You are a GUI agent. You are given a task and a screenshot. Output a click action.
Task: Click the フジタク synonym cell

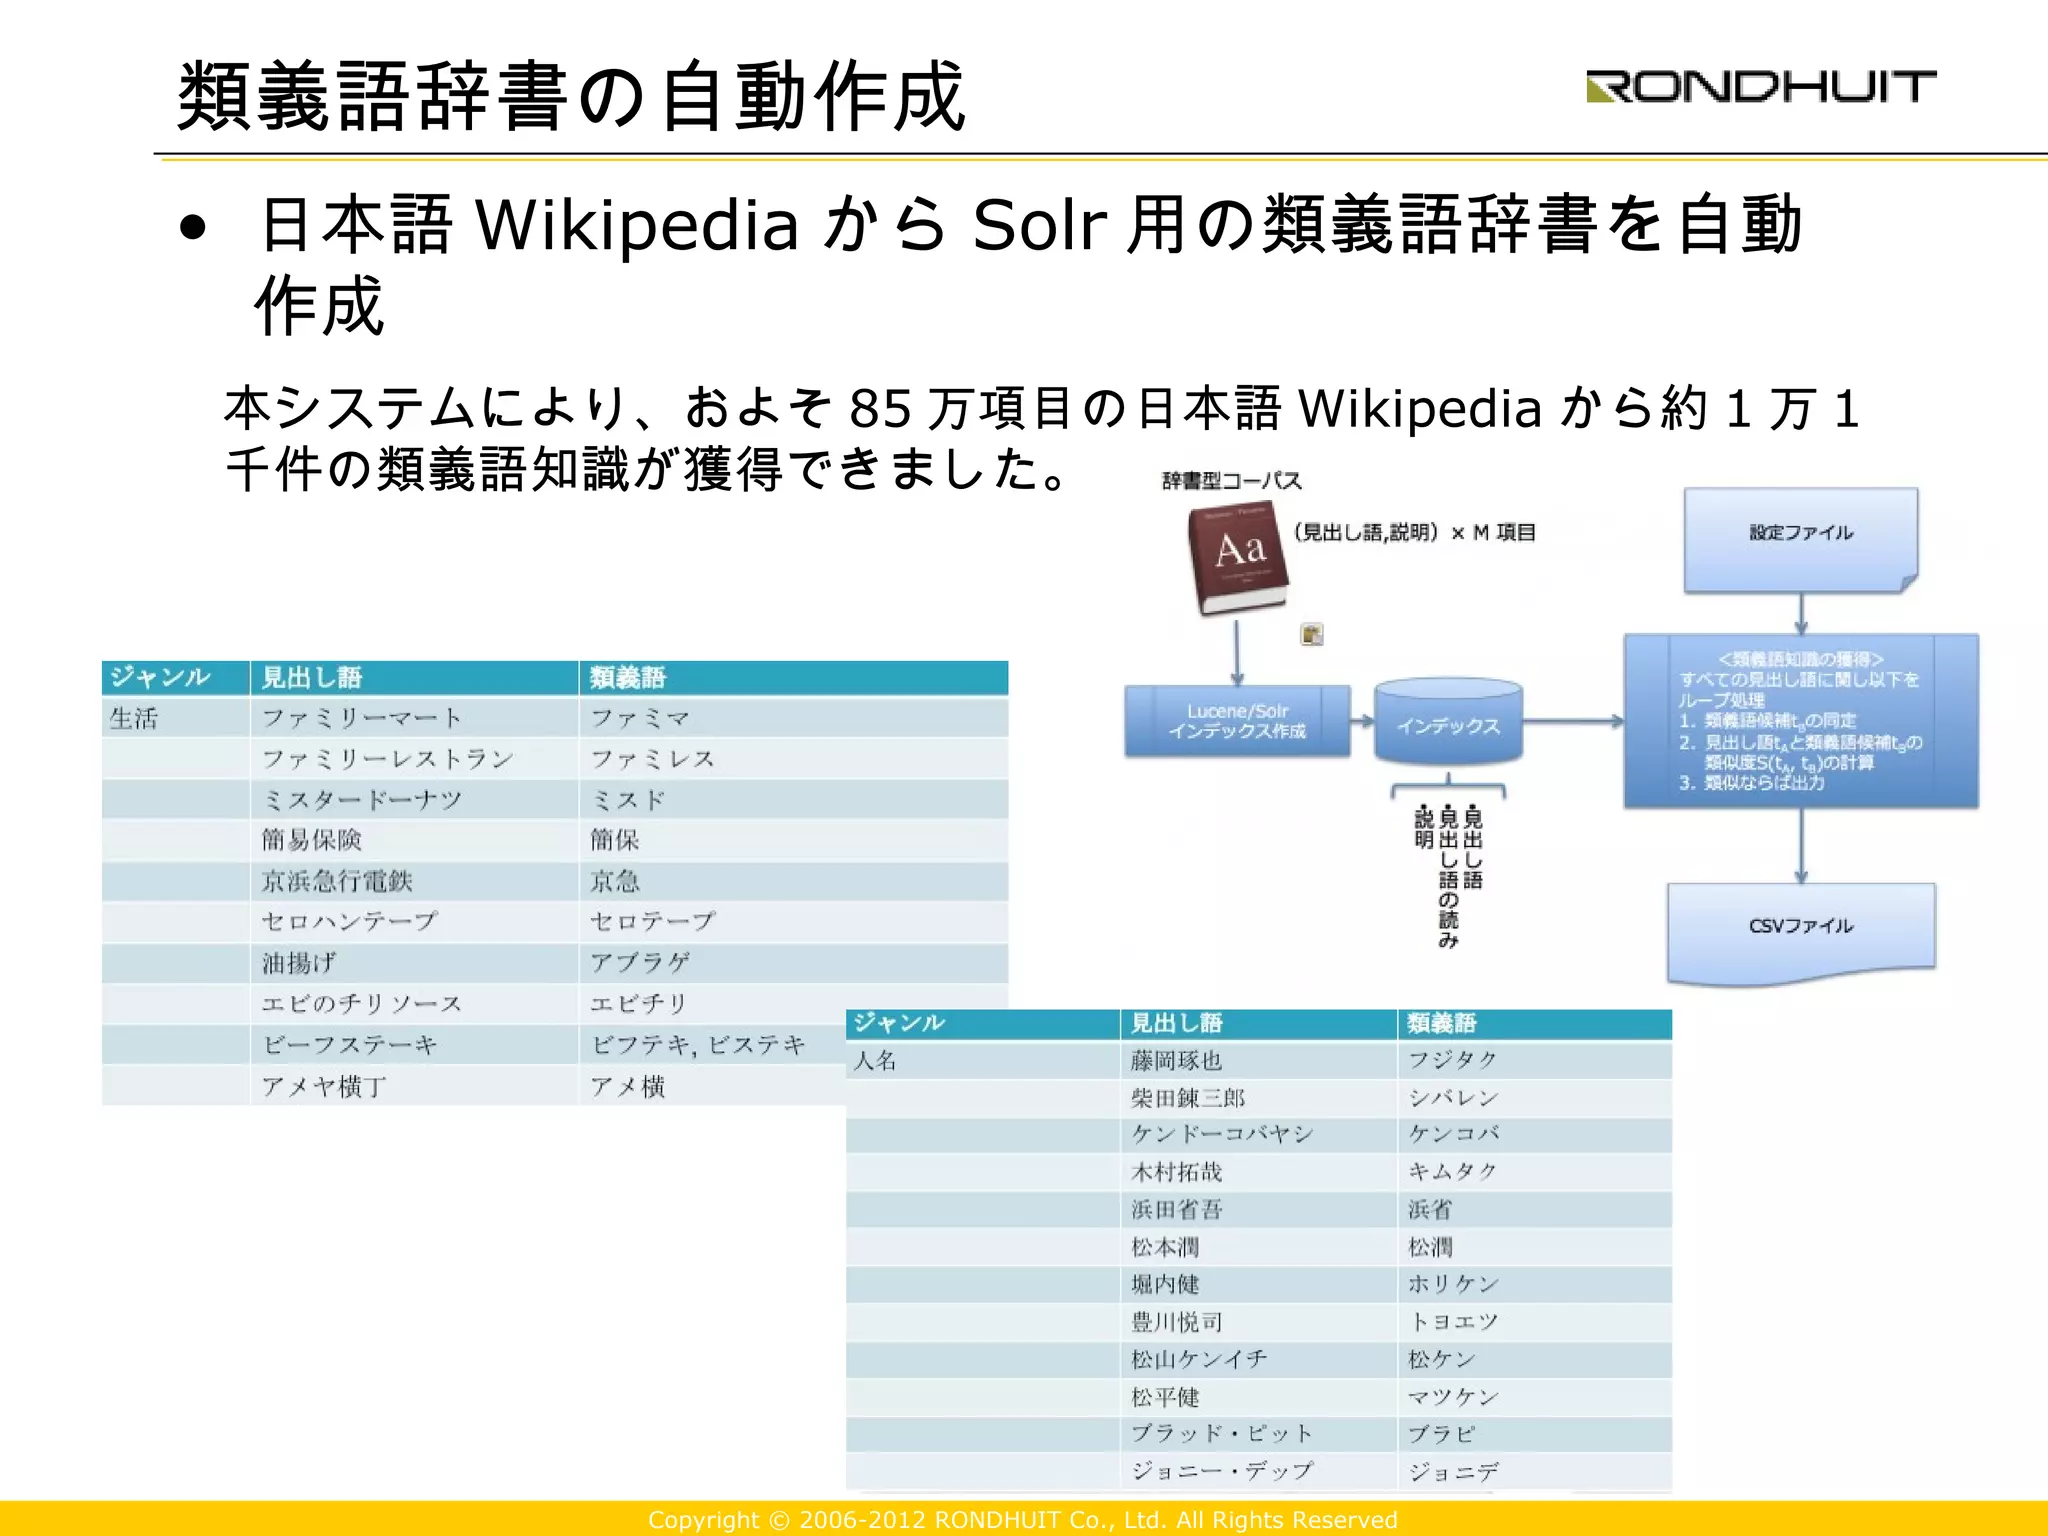(1535, 1061)
